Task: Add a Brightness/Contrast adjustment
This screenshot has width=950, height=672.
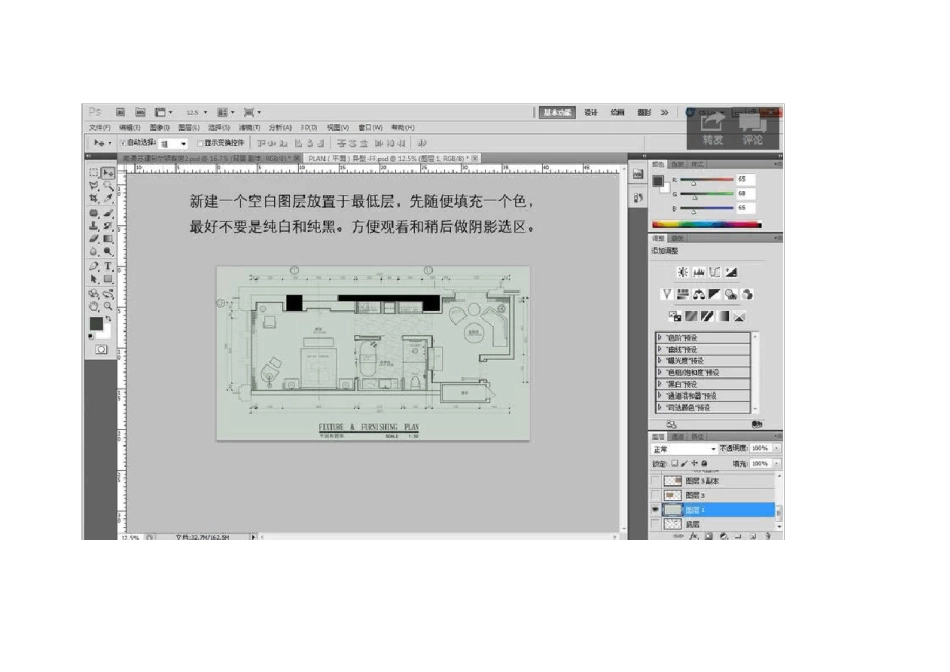Action: pyautogui.click(x=683, y=272)
